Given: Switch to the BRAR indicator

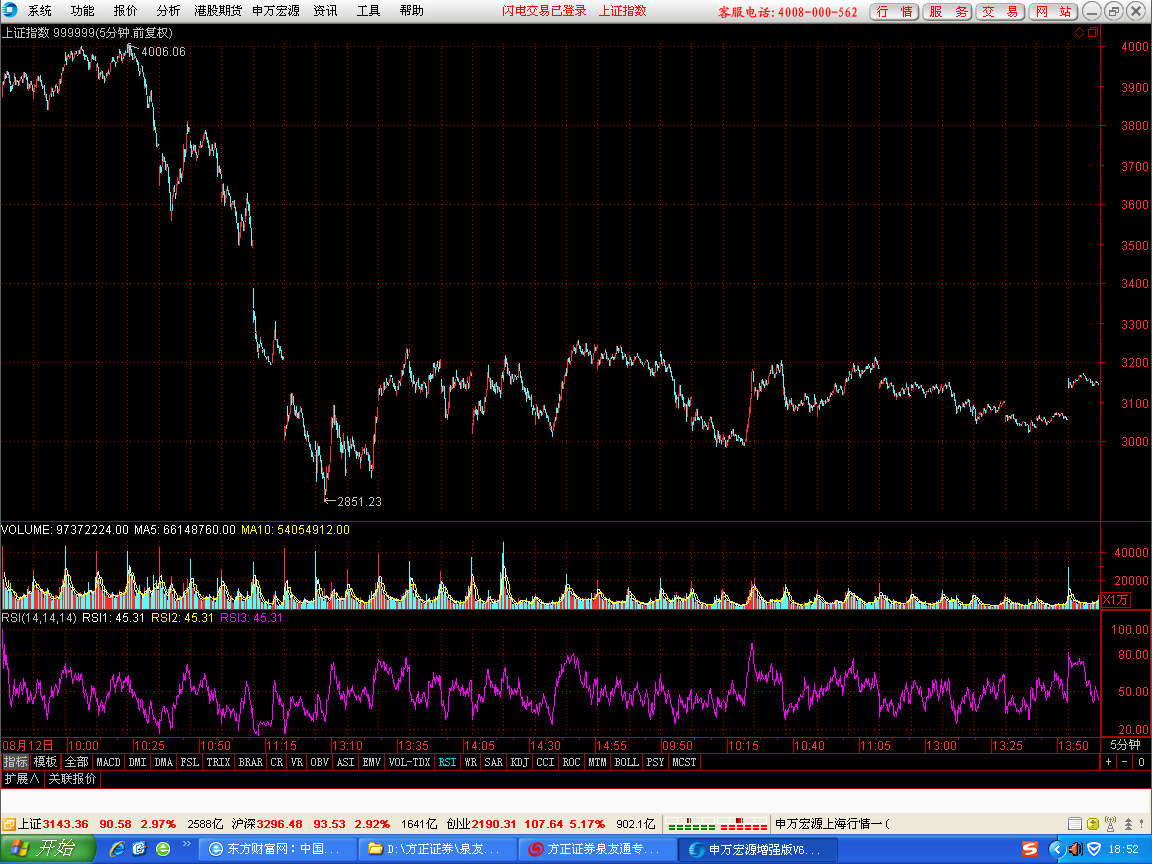Looking at the screenshot, I should 251,762.
